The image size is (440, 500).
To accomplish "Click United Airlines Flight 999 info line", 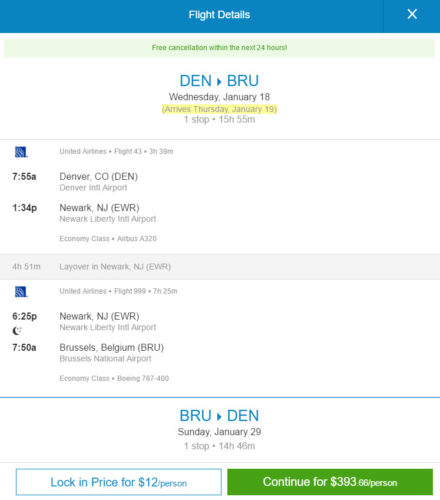I will 118,291.
